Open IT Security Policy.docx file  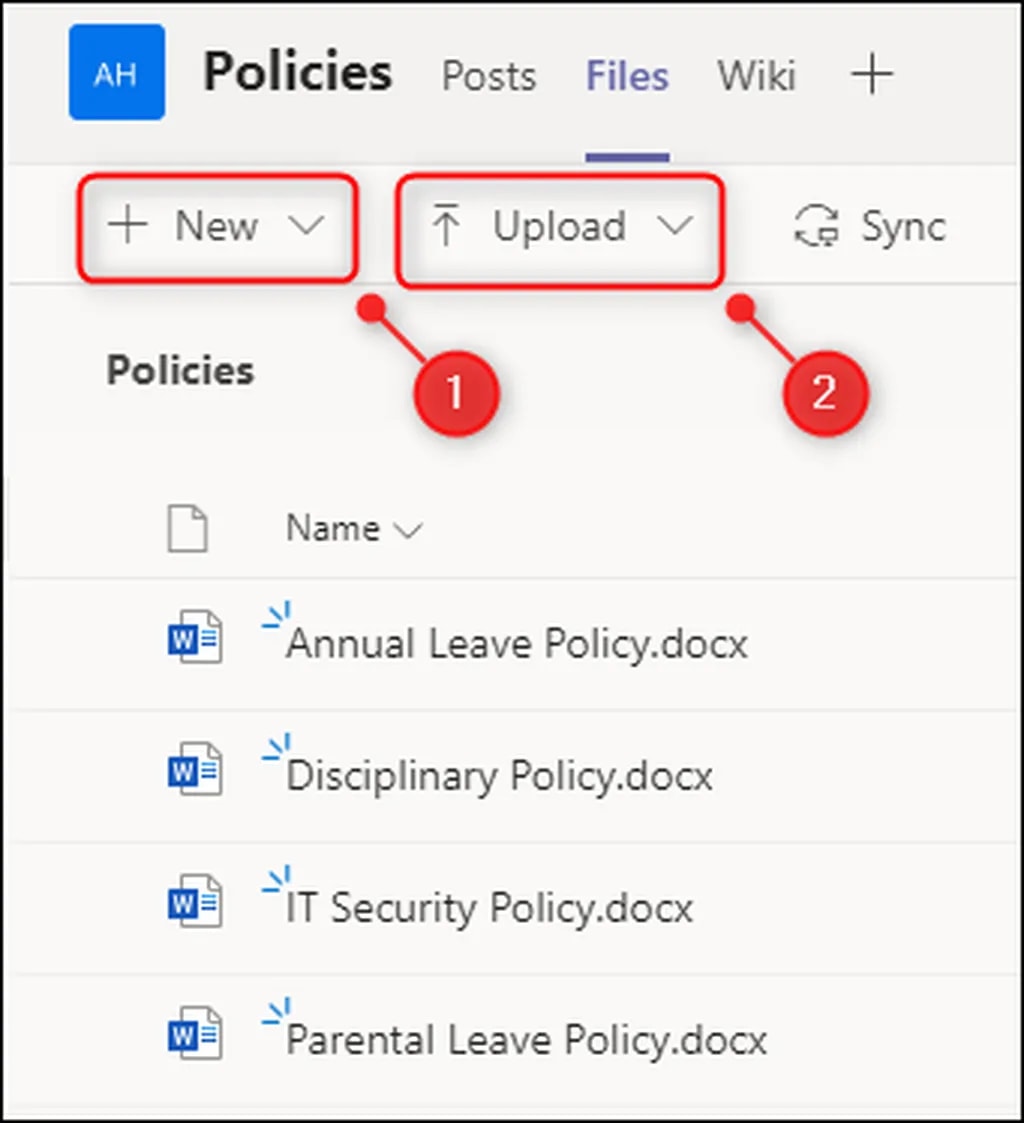(489, 908)
